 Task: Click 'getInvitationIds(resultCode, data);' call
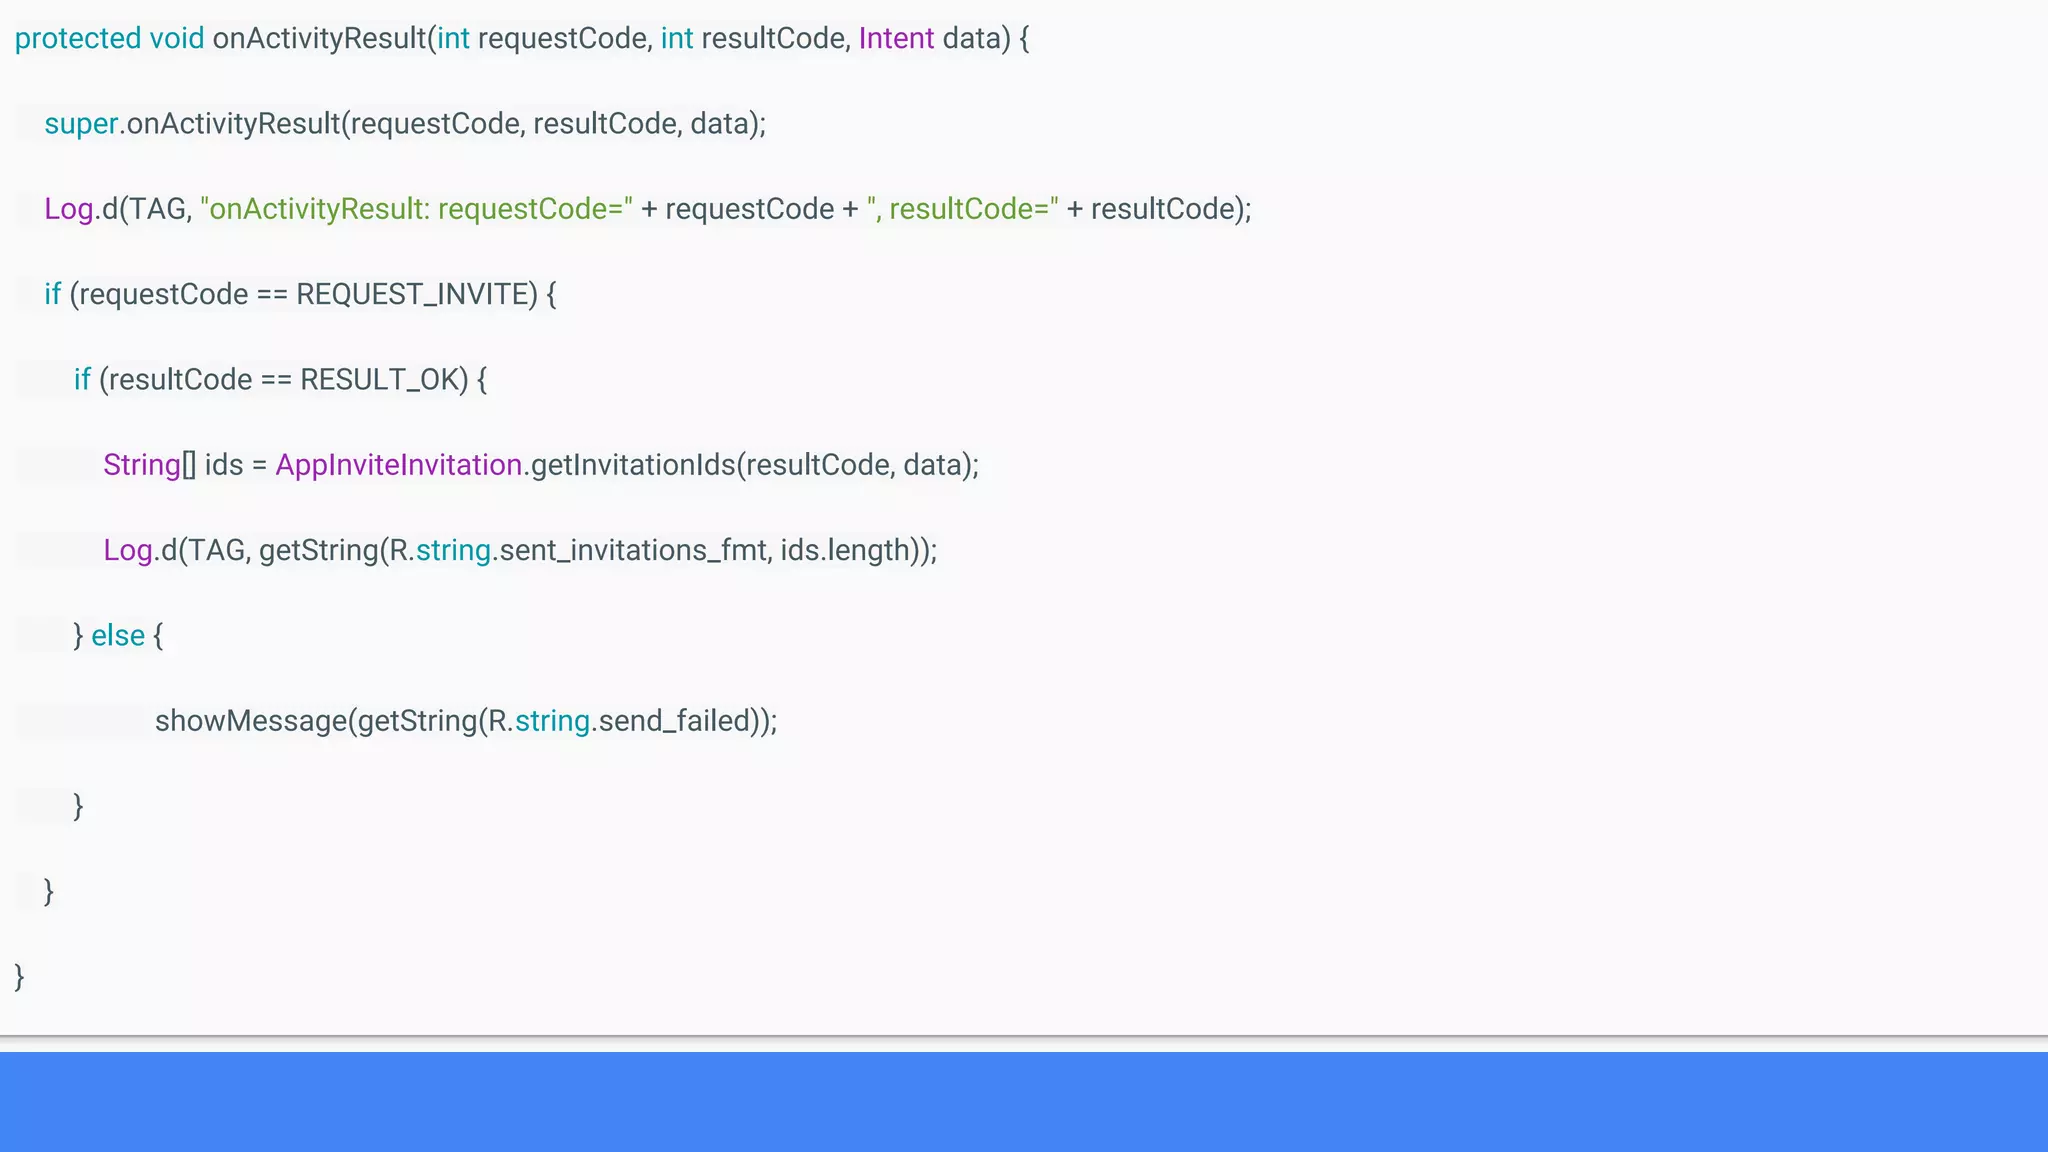point(755,465)
